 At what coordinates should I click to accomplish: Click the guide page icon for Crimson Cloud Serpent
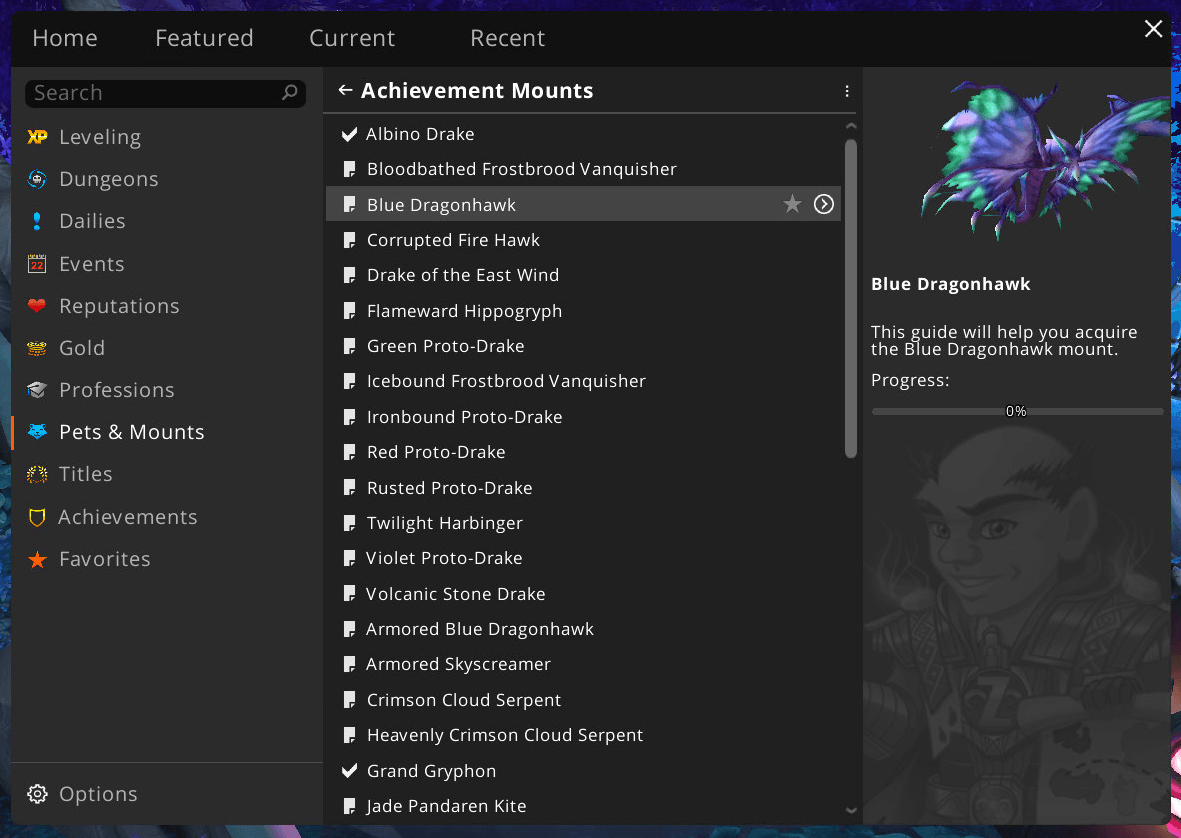(x=349, y=700)
